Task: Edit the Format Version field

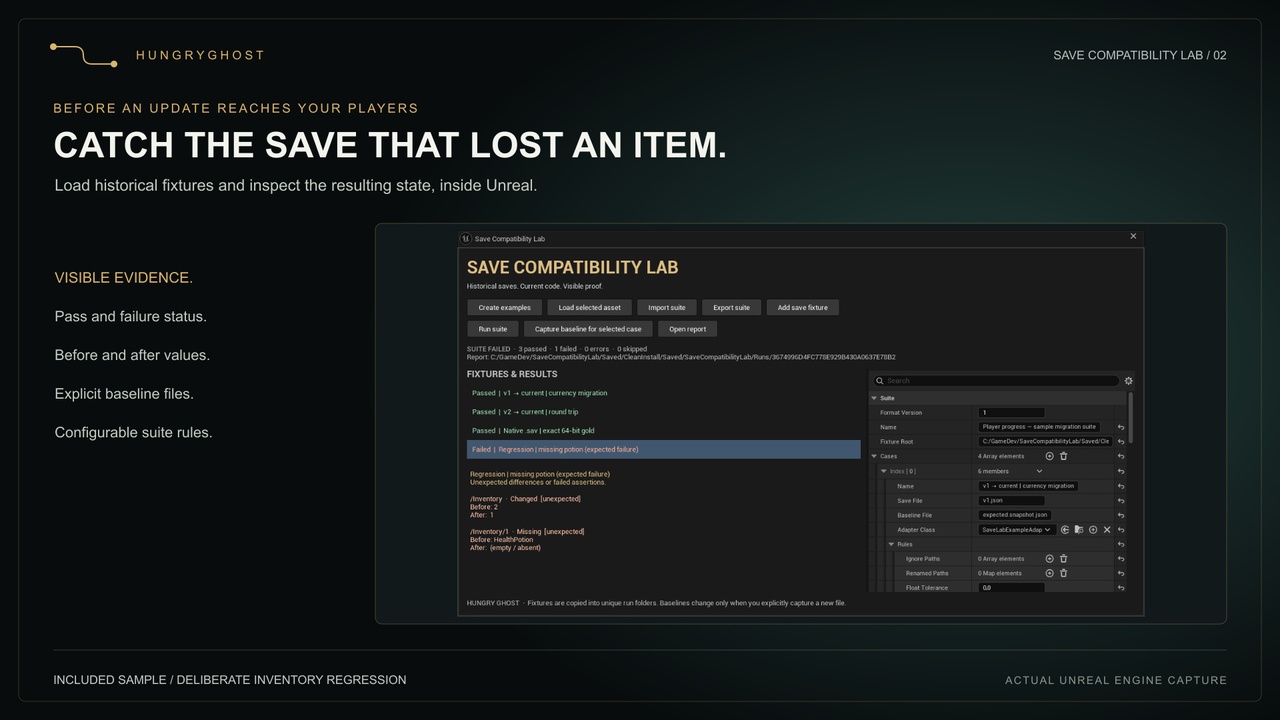Action: [1011, 413]
